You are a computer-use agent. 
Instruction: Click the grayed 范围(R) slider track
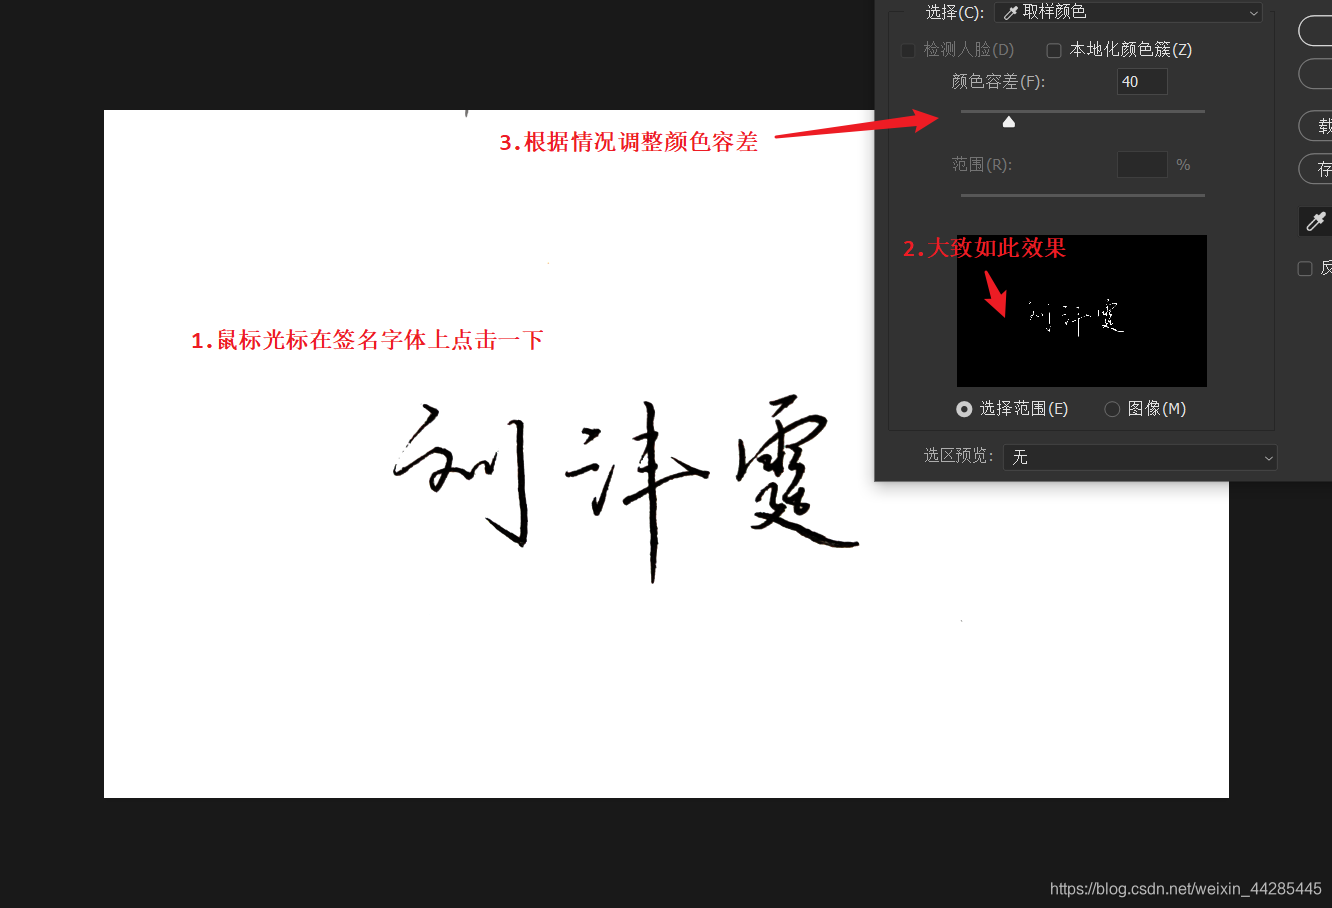click(x=1082, y=196)
